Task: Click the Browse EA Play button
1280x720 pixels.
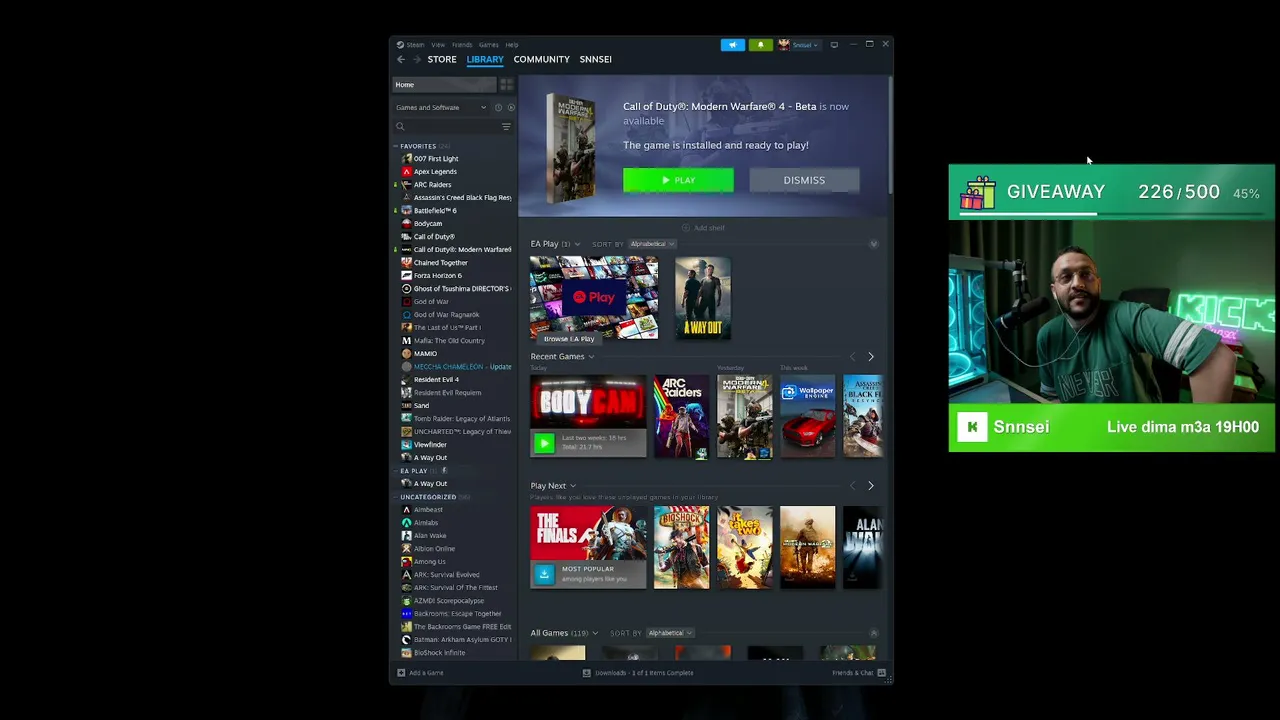Action: pyautogui.click(x=569, y=339)
